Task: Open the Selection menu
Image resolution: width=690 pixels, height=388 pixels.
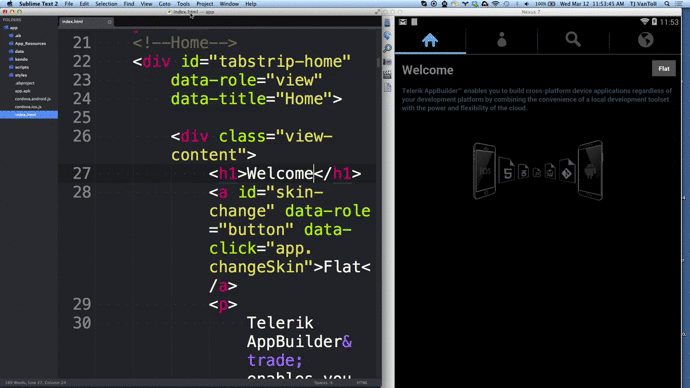Action: [x=106, y=4]
